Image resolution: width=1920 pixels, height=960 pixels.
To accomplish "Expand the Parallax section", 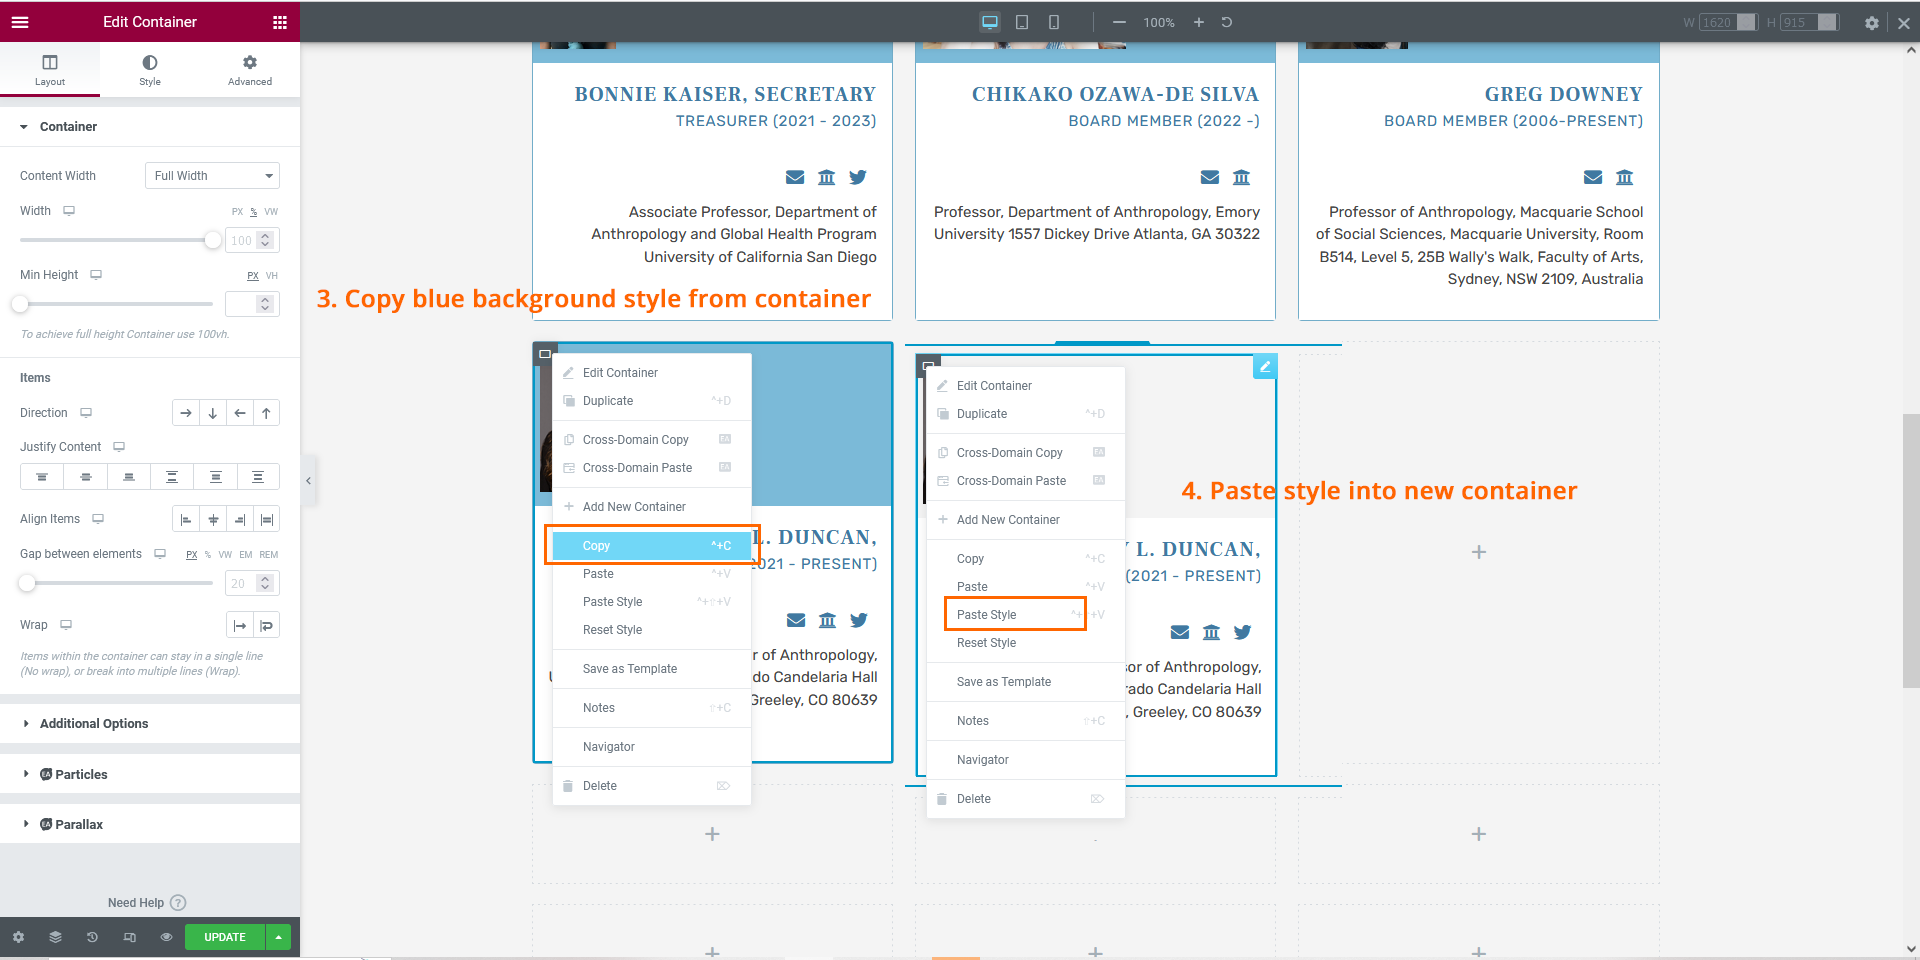I will pos(79,824).
